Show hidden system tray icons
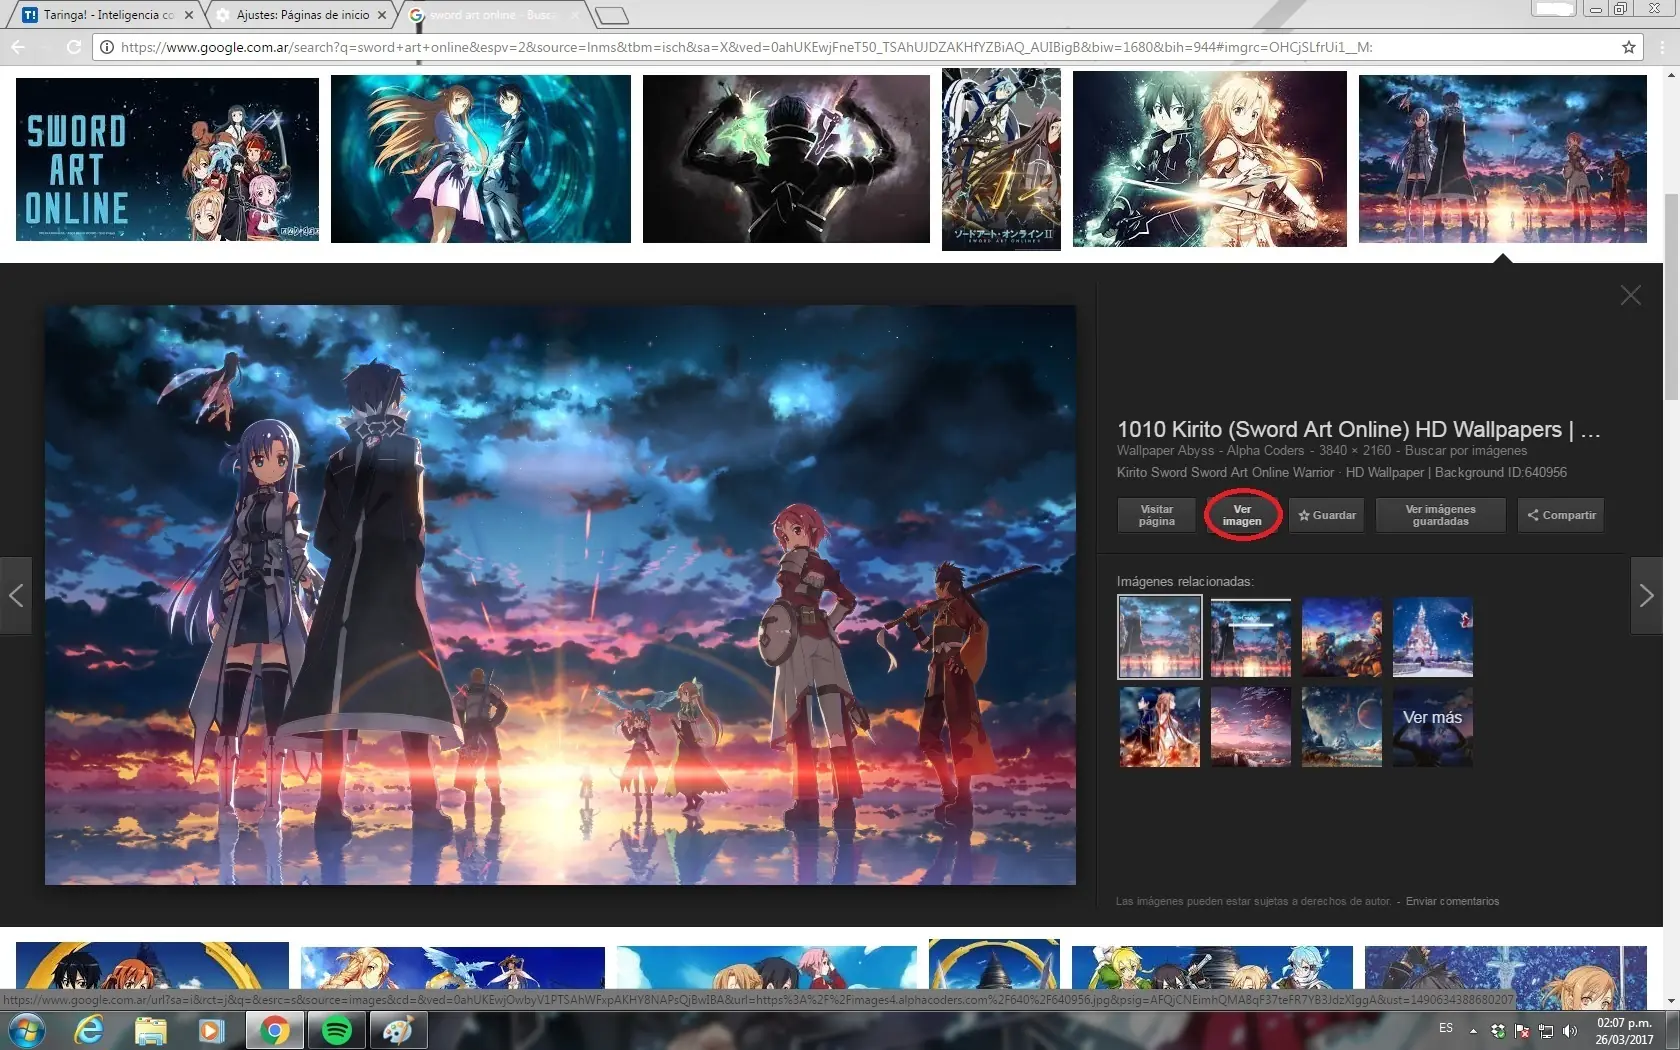 click(1473, 1030)
